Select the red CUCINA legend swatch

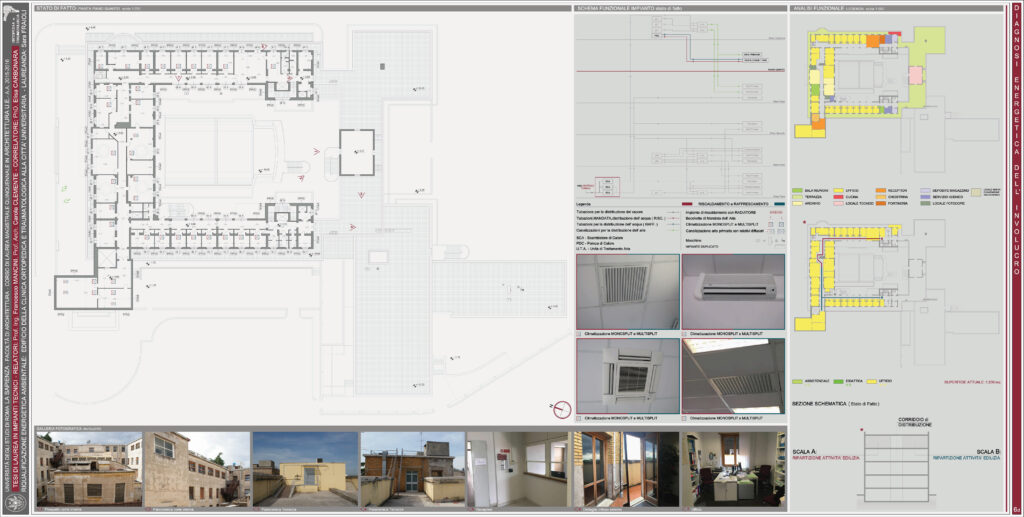pyautogui.click(x=839, y=196)
